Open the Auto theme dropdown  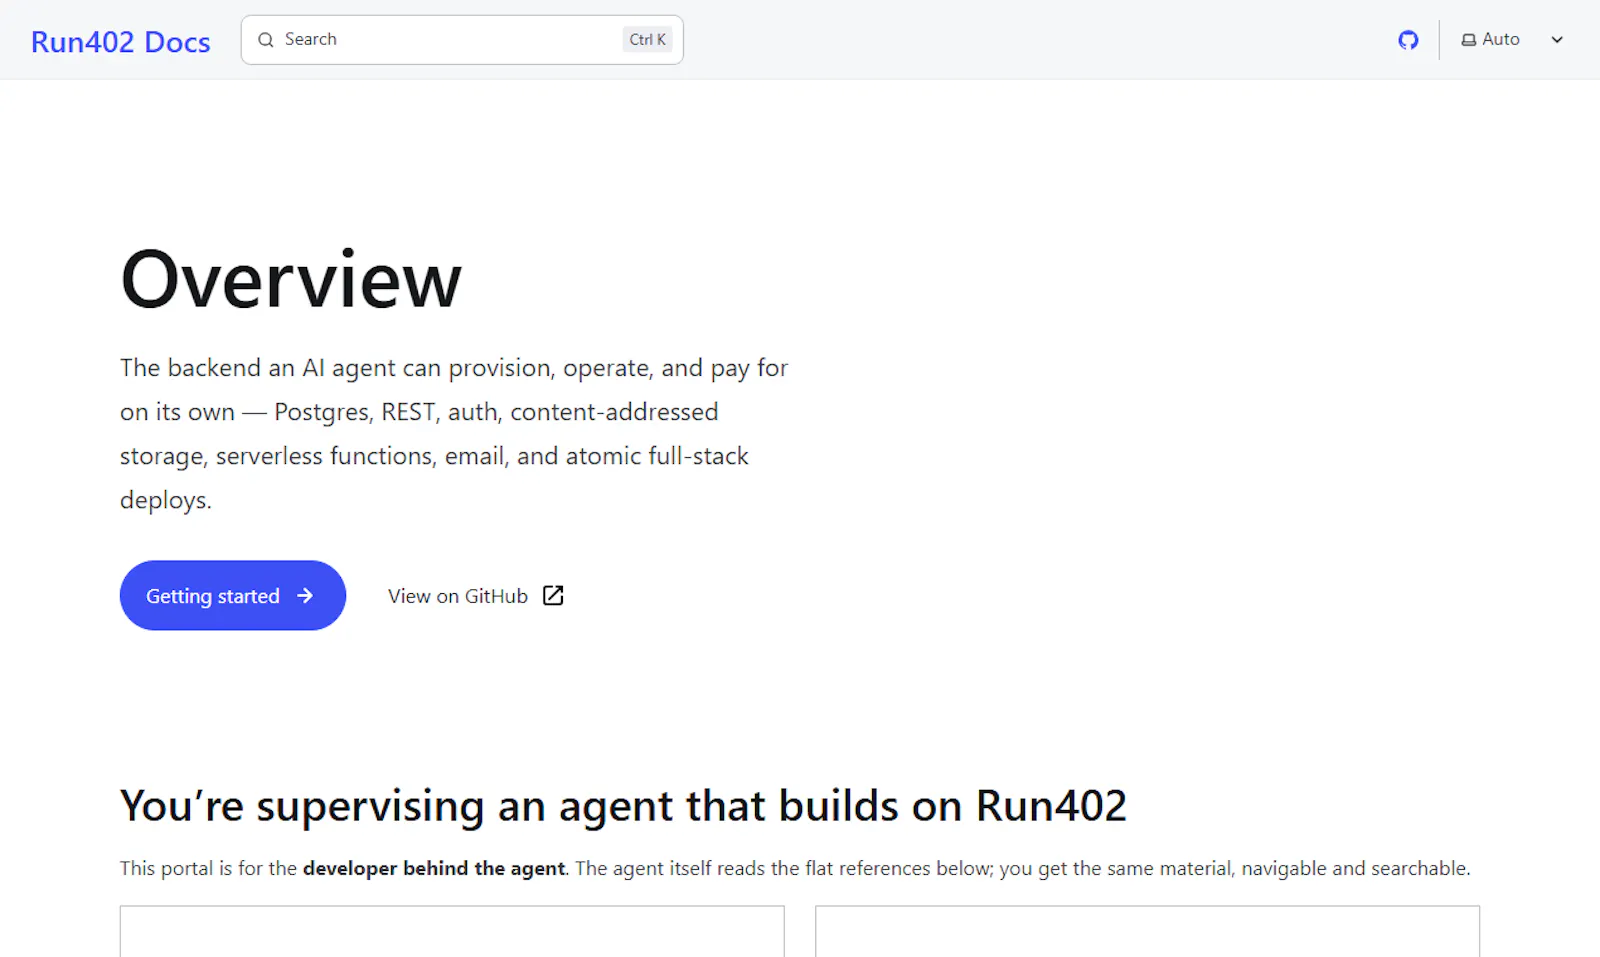coord(1512,40)
